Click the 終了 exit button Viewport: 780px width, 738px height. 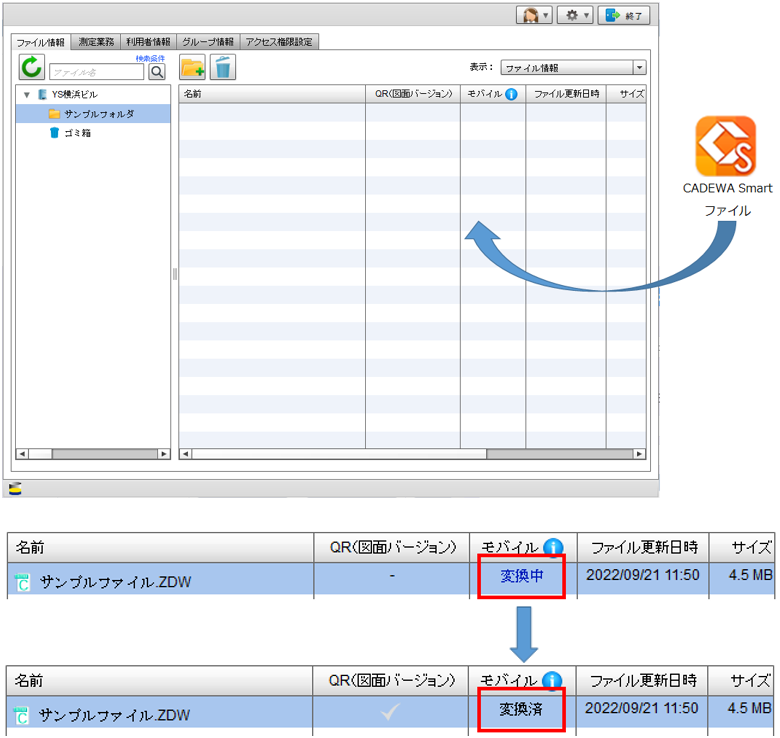626,16
